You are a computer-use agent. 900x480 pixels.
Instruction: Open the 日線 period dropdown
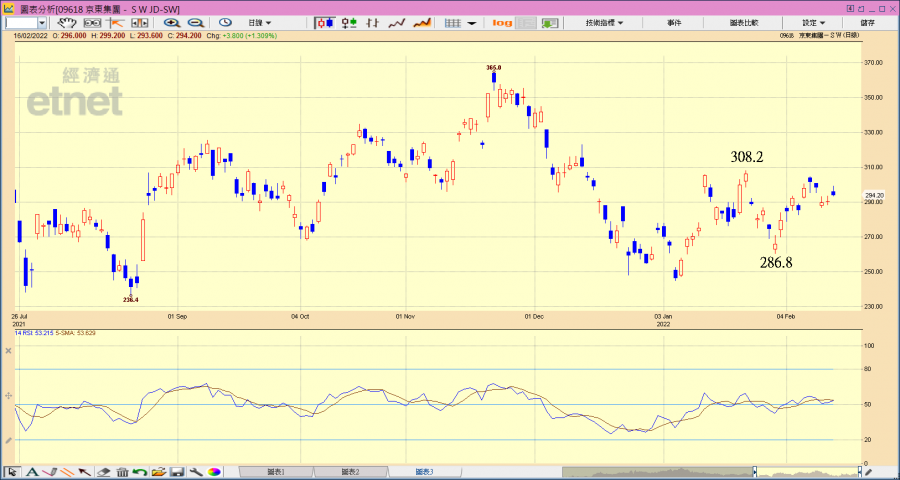pyautogui.click(x=261, y=22)
